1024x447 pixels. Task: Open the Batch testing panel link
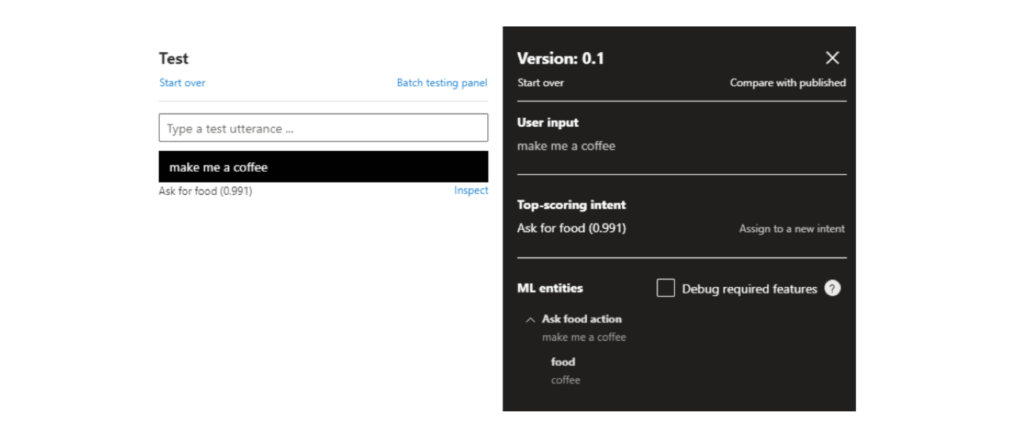click(x=442, y=83)
